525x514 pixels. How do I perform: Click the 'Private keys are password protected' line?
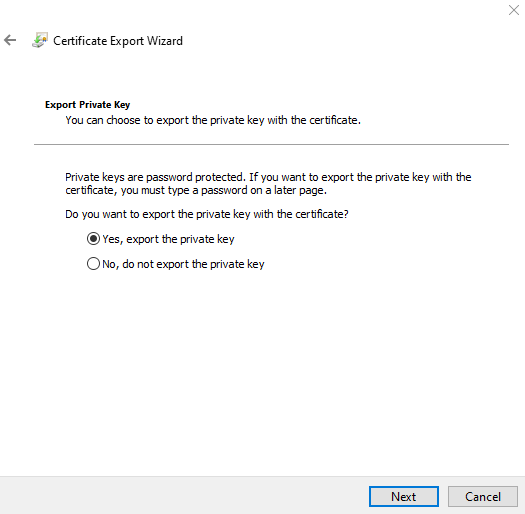268,177
